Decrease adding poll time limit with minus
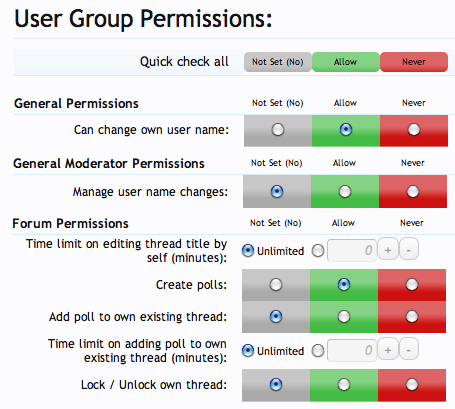Screen dimensions: 455x409 click(x=409, y=349)
